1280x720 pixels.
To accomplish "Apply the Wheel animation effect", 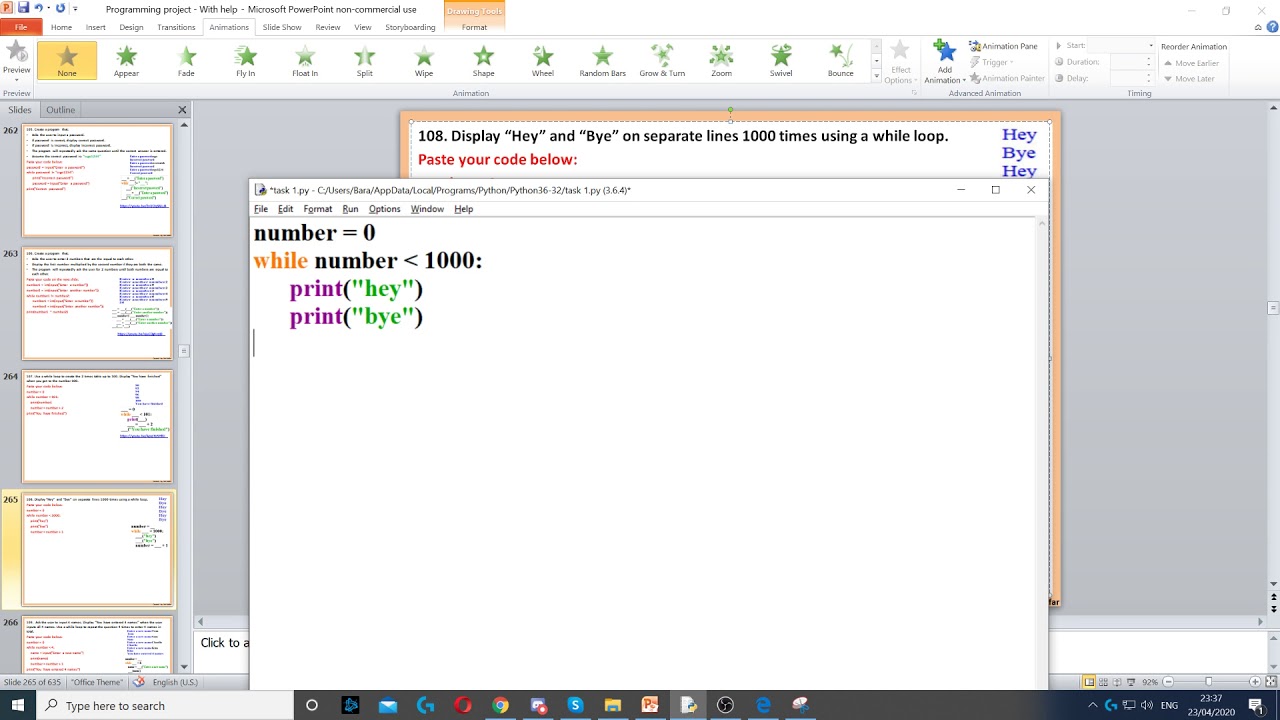I will (543, 61).
